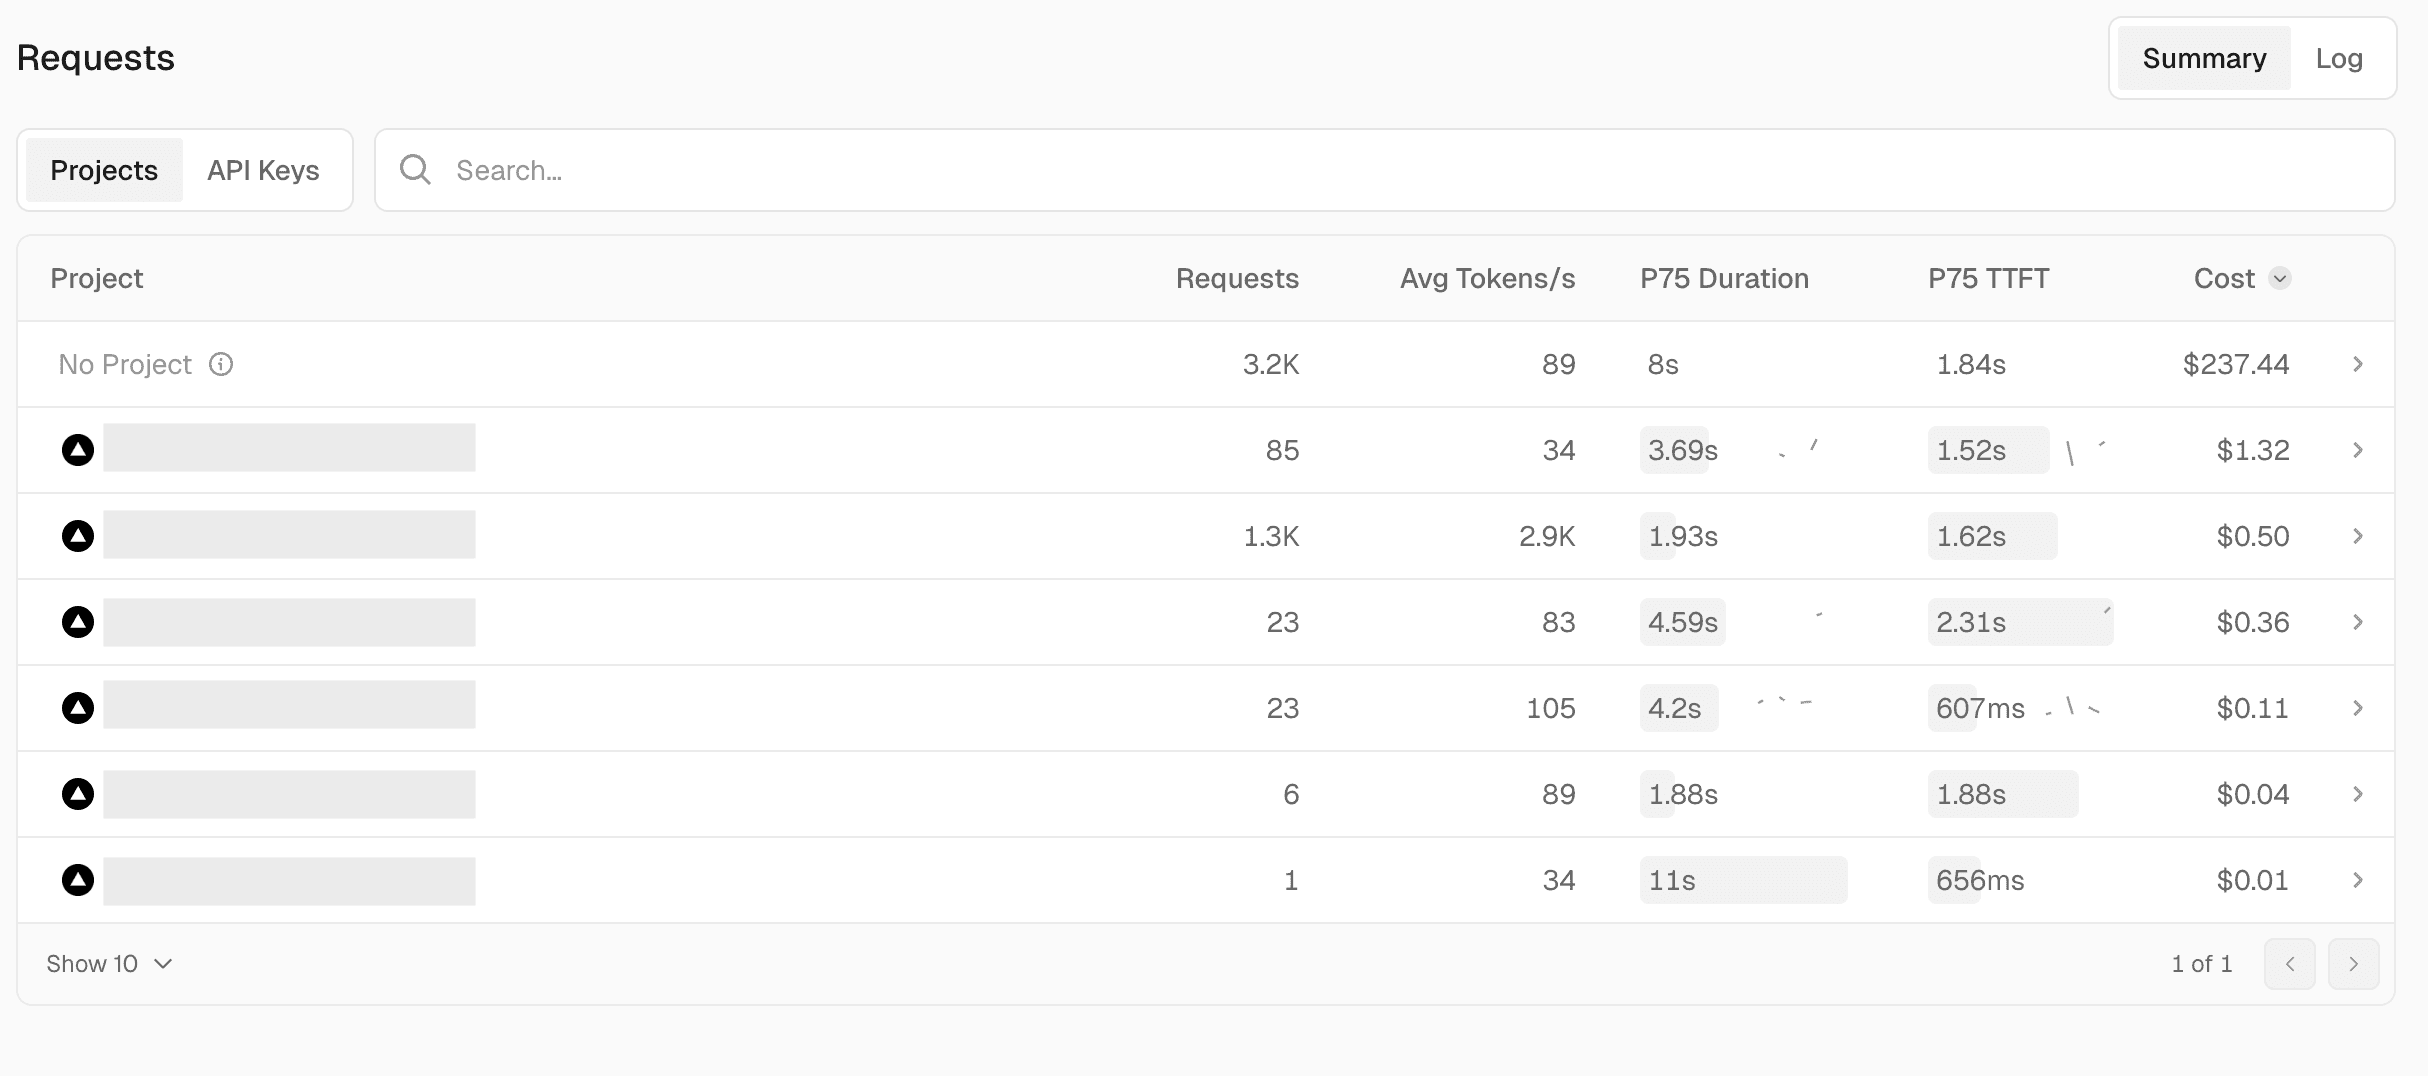The height and width of the screenshot is (1076, 2428).
Task: Go to the previous page of results
Action: click(2289, 964)
